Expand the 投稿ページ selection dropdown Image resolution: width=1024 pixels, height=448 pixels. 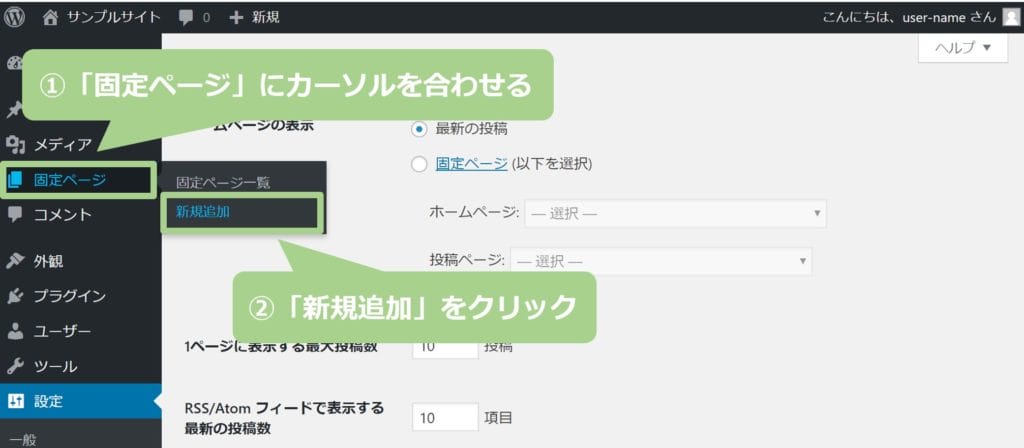pyautogui.click(x=660, y=261)
